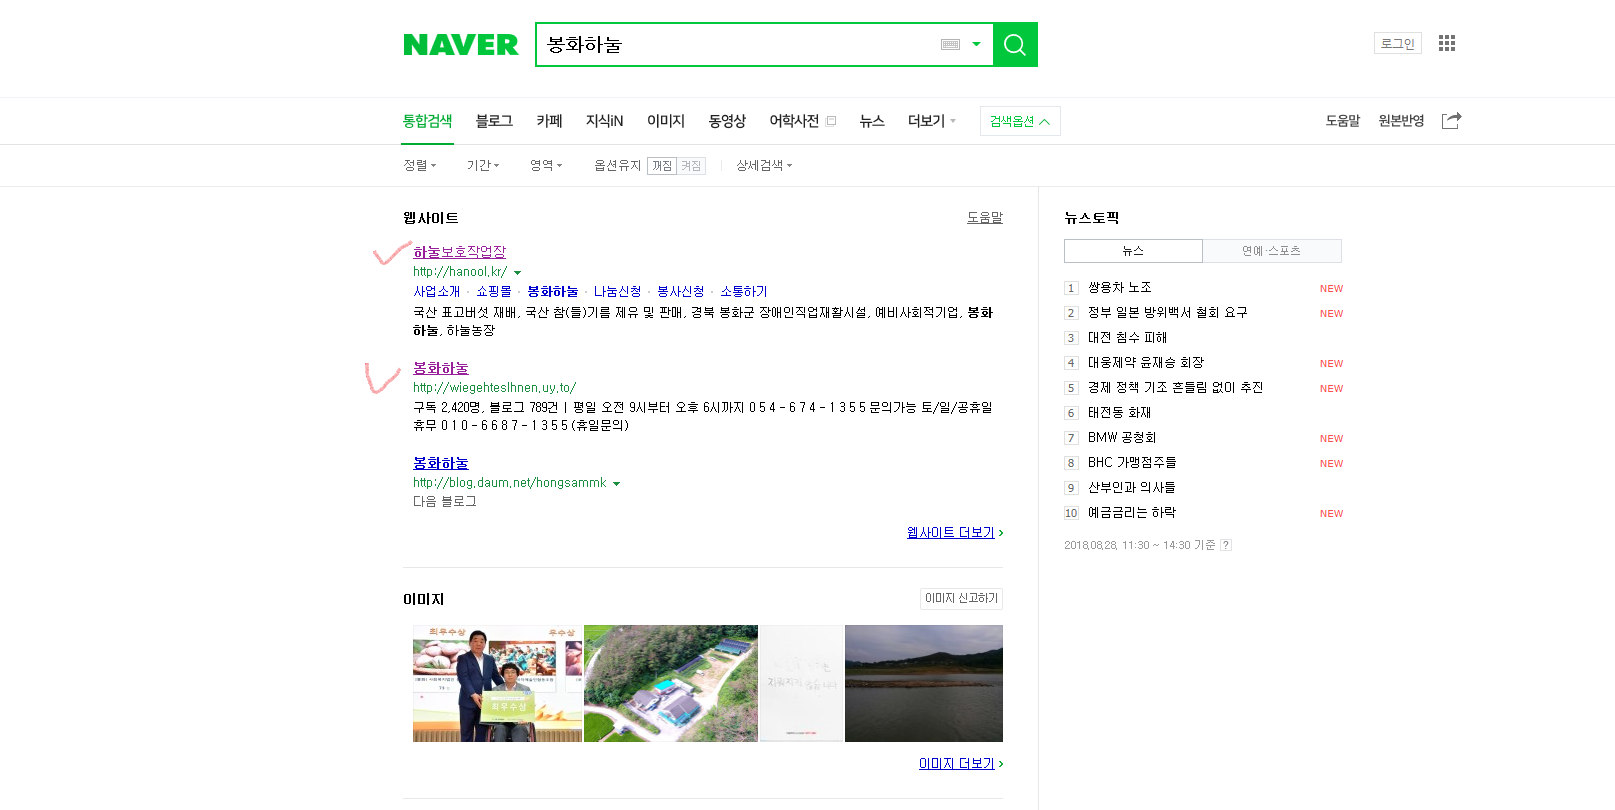Open the on-screen keyboard icon in the search box

[x=951, y=45]
